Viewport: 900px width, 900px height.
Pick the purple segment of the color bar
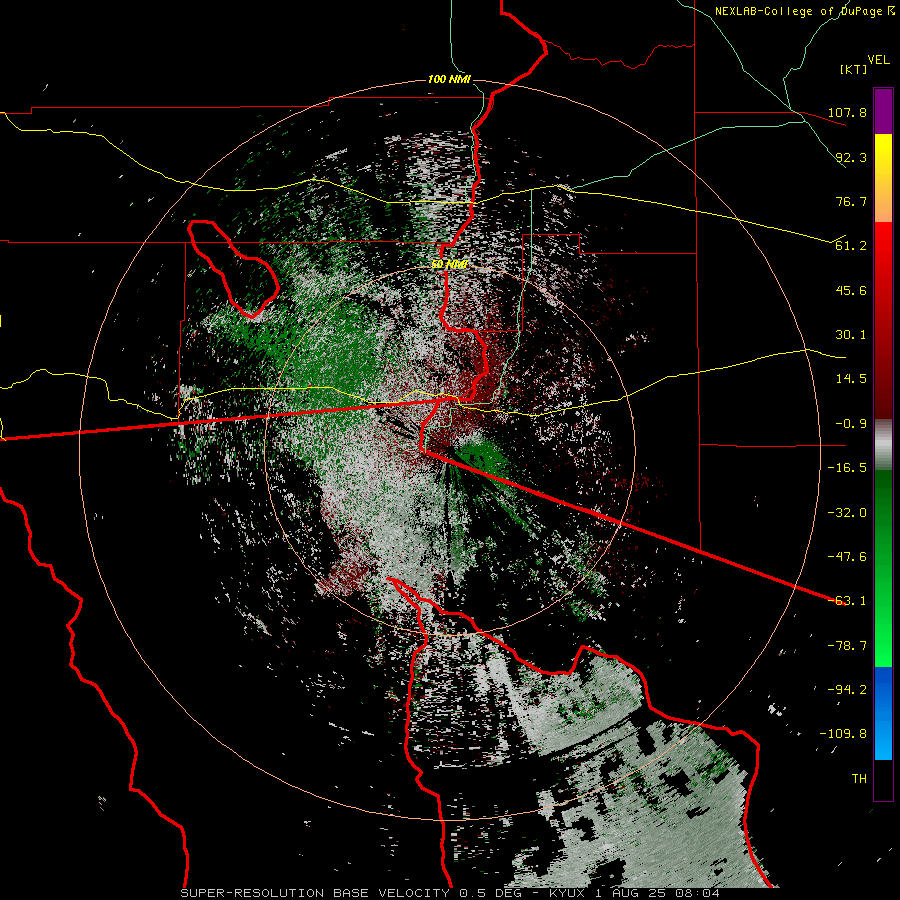[x=883, y=112]
